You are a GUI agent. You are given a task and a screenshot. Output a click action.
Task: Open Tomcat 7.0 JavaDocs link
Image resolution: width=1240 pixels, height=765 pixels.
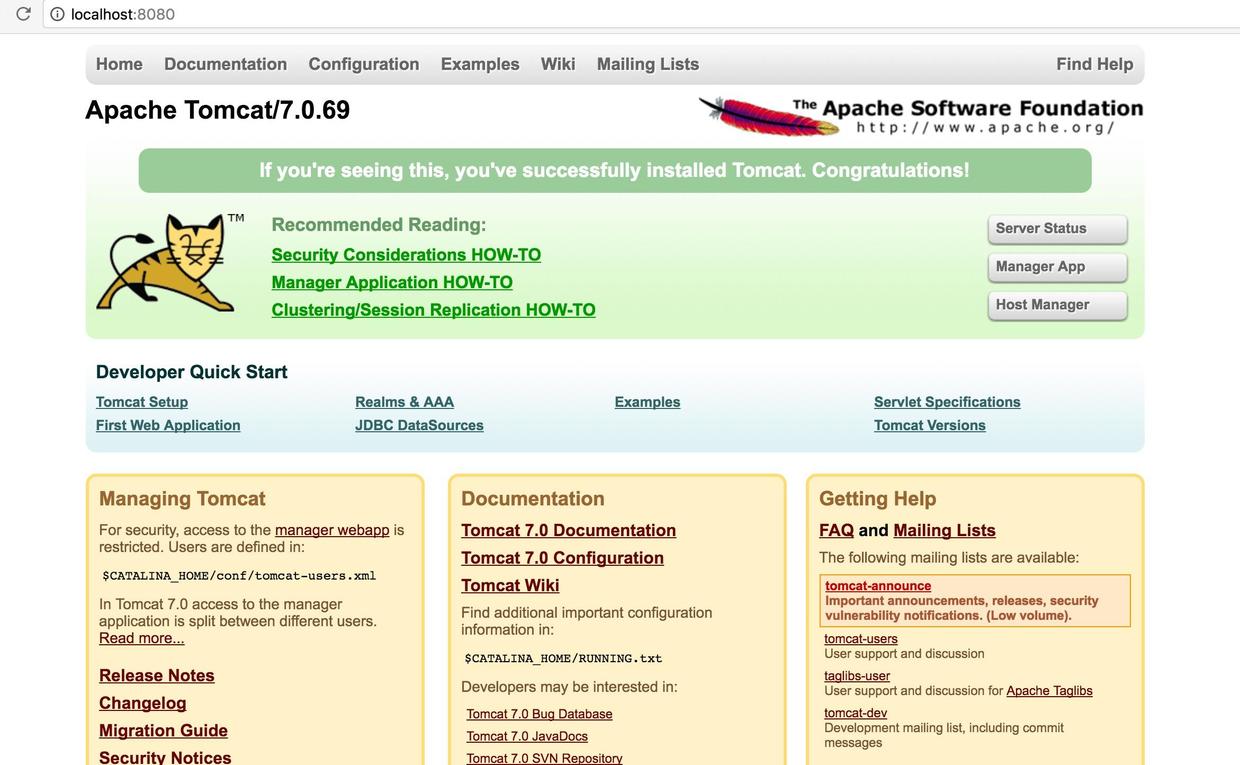[527, 736]
